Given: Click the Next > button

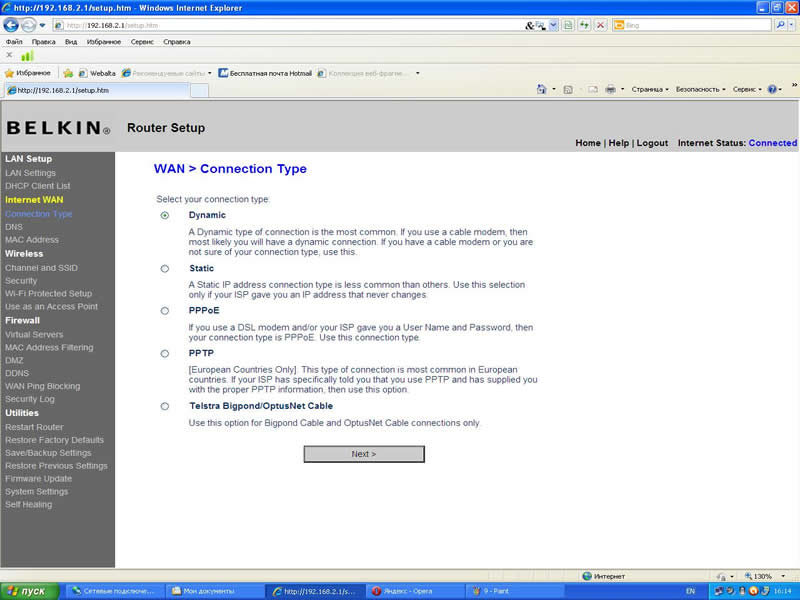Looking at the screenshot, I should tap(364, 454).
